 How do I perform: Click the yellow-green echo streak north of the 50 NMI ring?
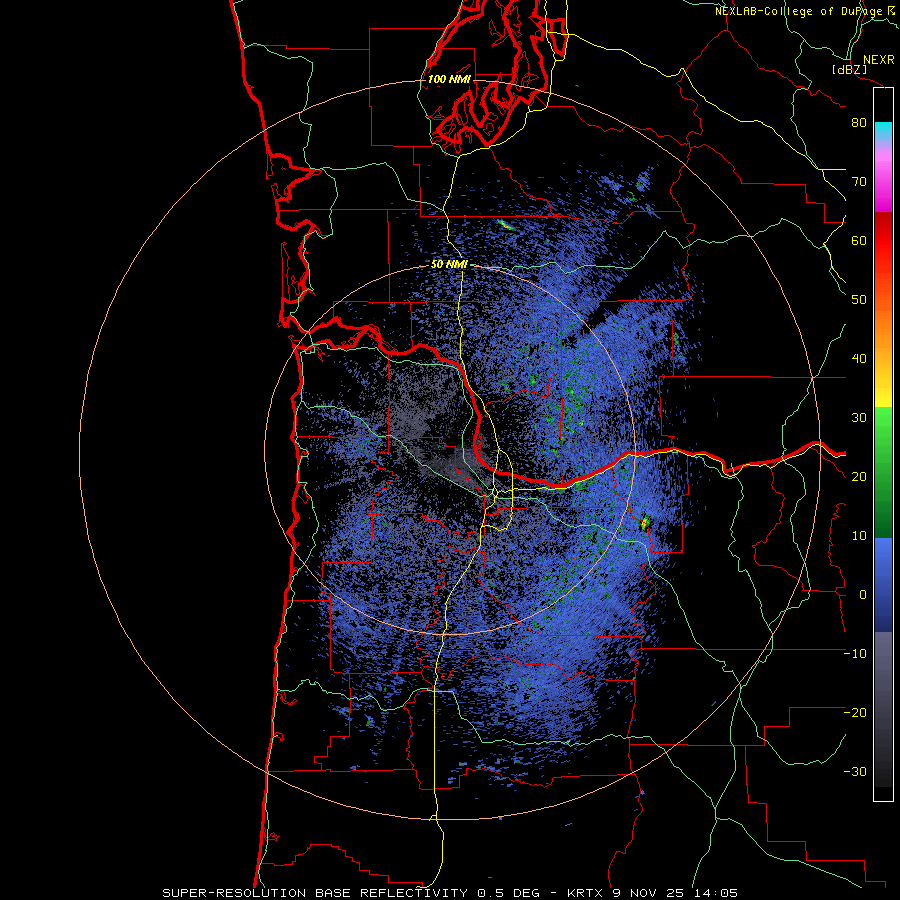[x=506, y=224]
